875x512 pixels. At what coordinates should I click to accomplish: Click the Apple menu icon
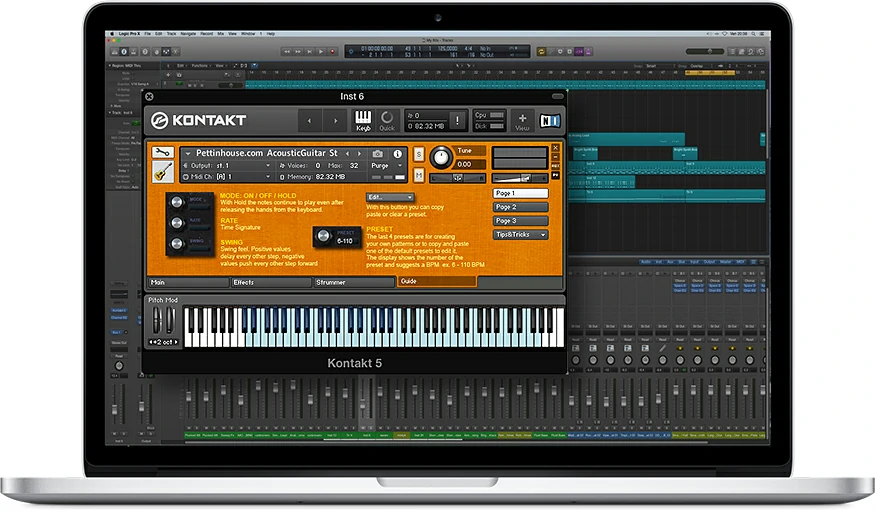(x=112, y=33)
